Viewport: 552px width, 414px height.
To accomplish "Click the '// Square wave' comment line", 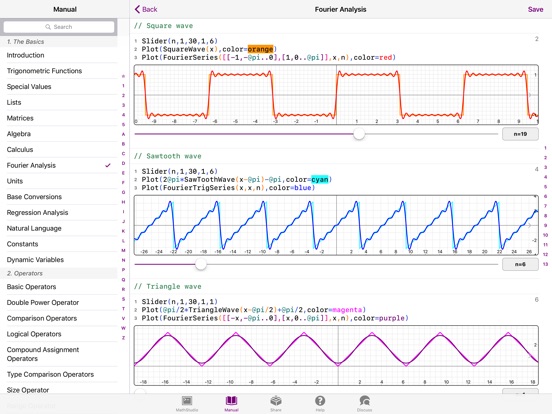I will (163, 26).
